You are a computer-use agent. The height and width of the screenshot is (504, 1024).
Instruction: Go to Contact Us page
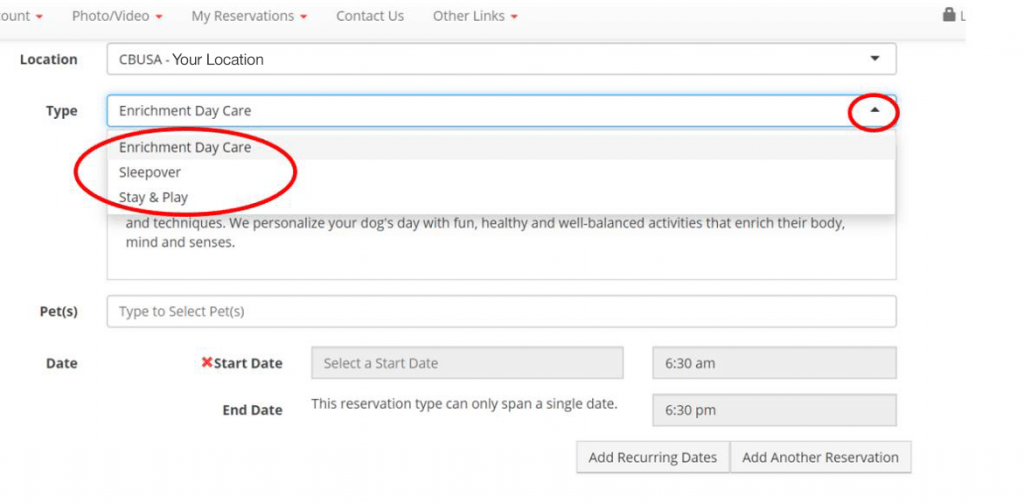(x=370, y=16)
